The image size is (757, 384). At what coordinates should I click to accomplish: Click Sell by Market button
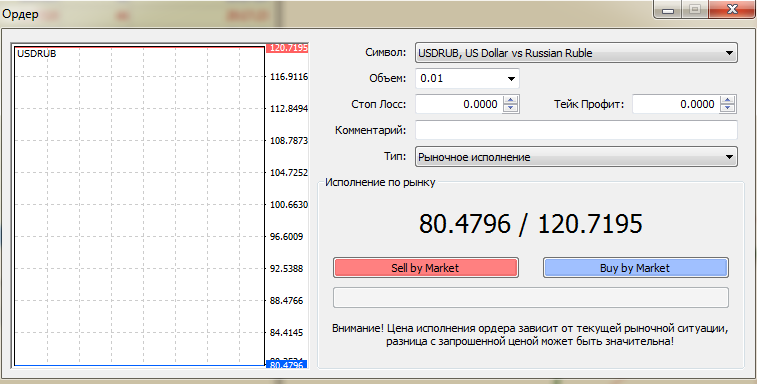pyautogui.click(x=425, y=268)
